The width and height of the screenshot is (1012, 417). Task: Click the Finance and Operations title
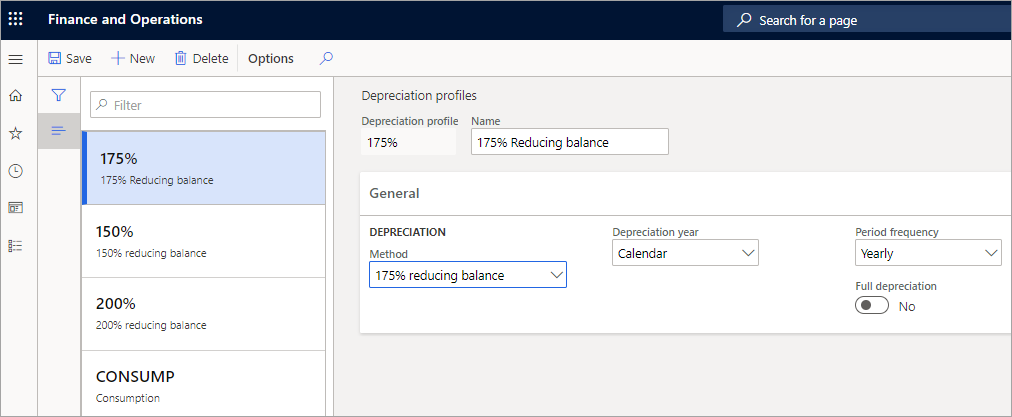pos(125,19)
